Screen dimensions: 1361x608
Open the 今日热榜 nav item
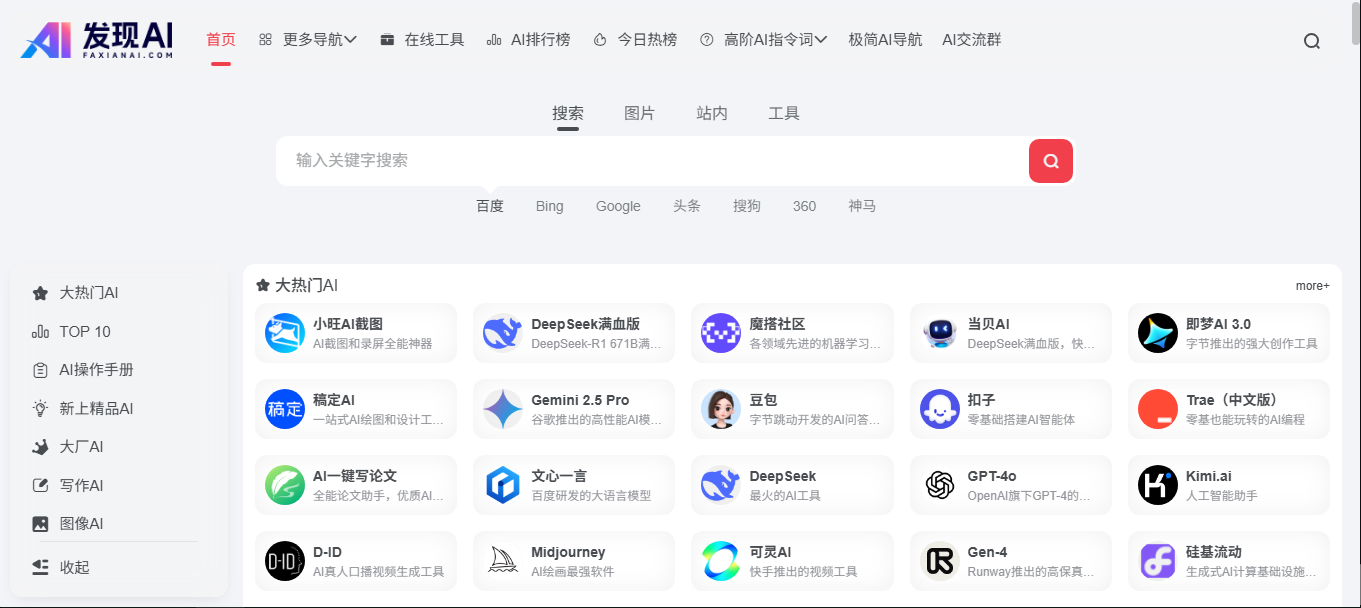click(x=635, y=40)
